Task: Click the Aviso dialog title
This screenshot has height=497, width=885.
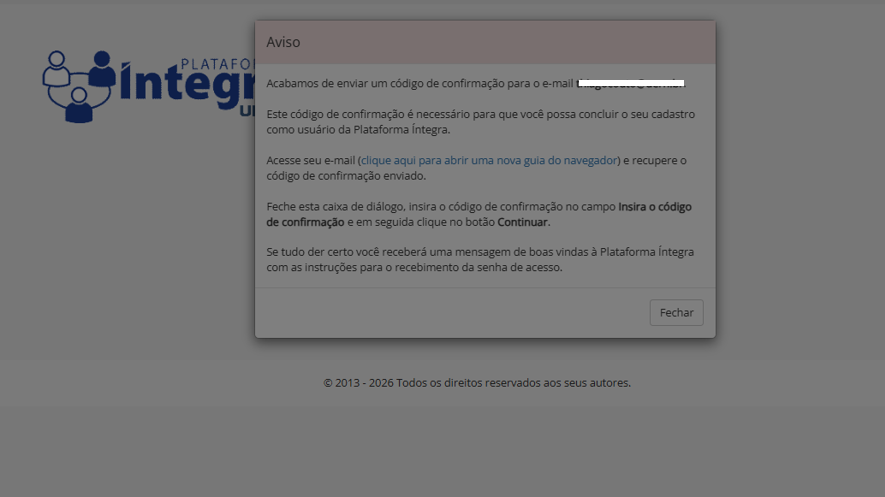Action: pyautogui.click(x=283, y=42)
